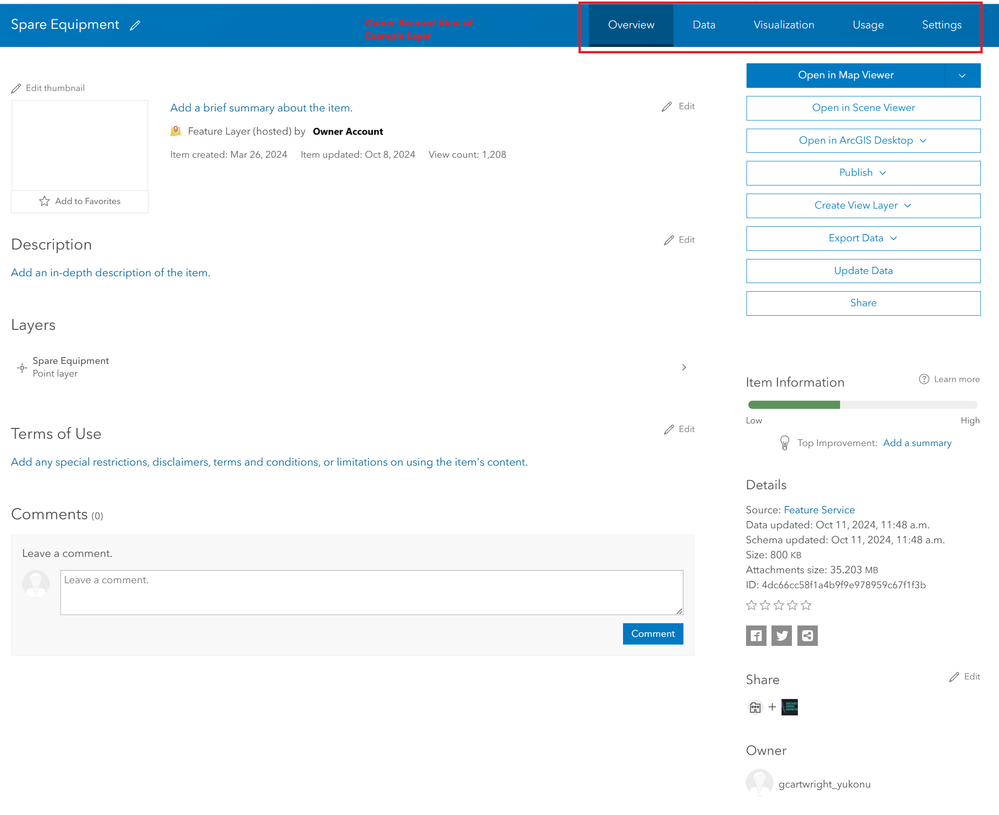999x815 pixels.
Task: Click the Update Data button
Action: pos(863,270)
